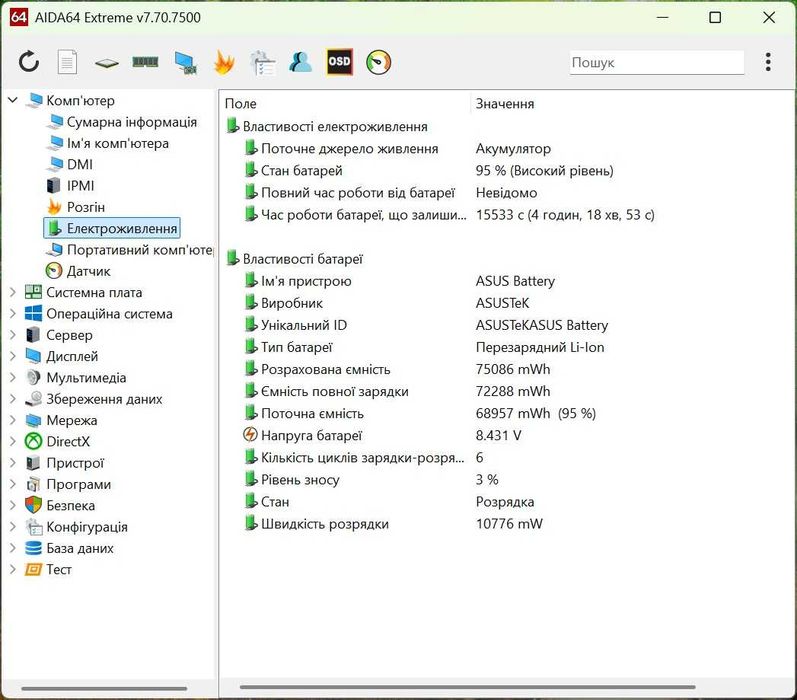This screenshot has width=797, height=700.
Task: Open the Датчик sensor page
Action: click(x=88, y=271)
